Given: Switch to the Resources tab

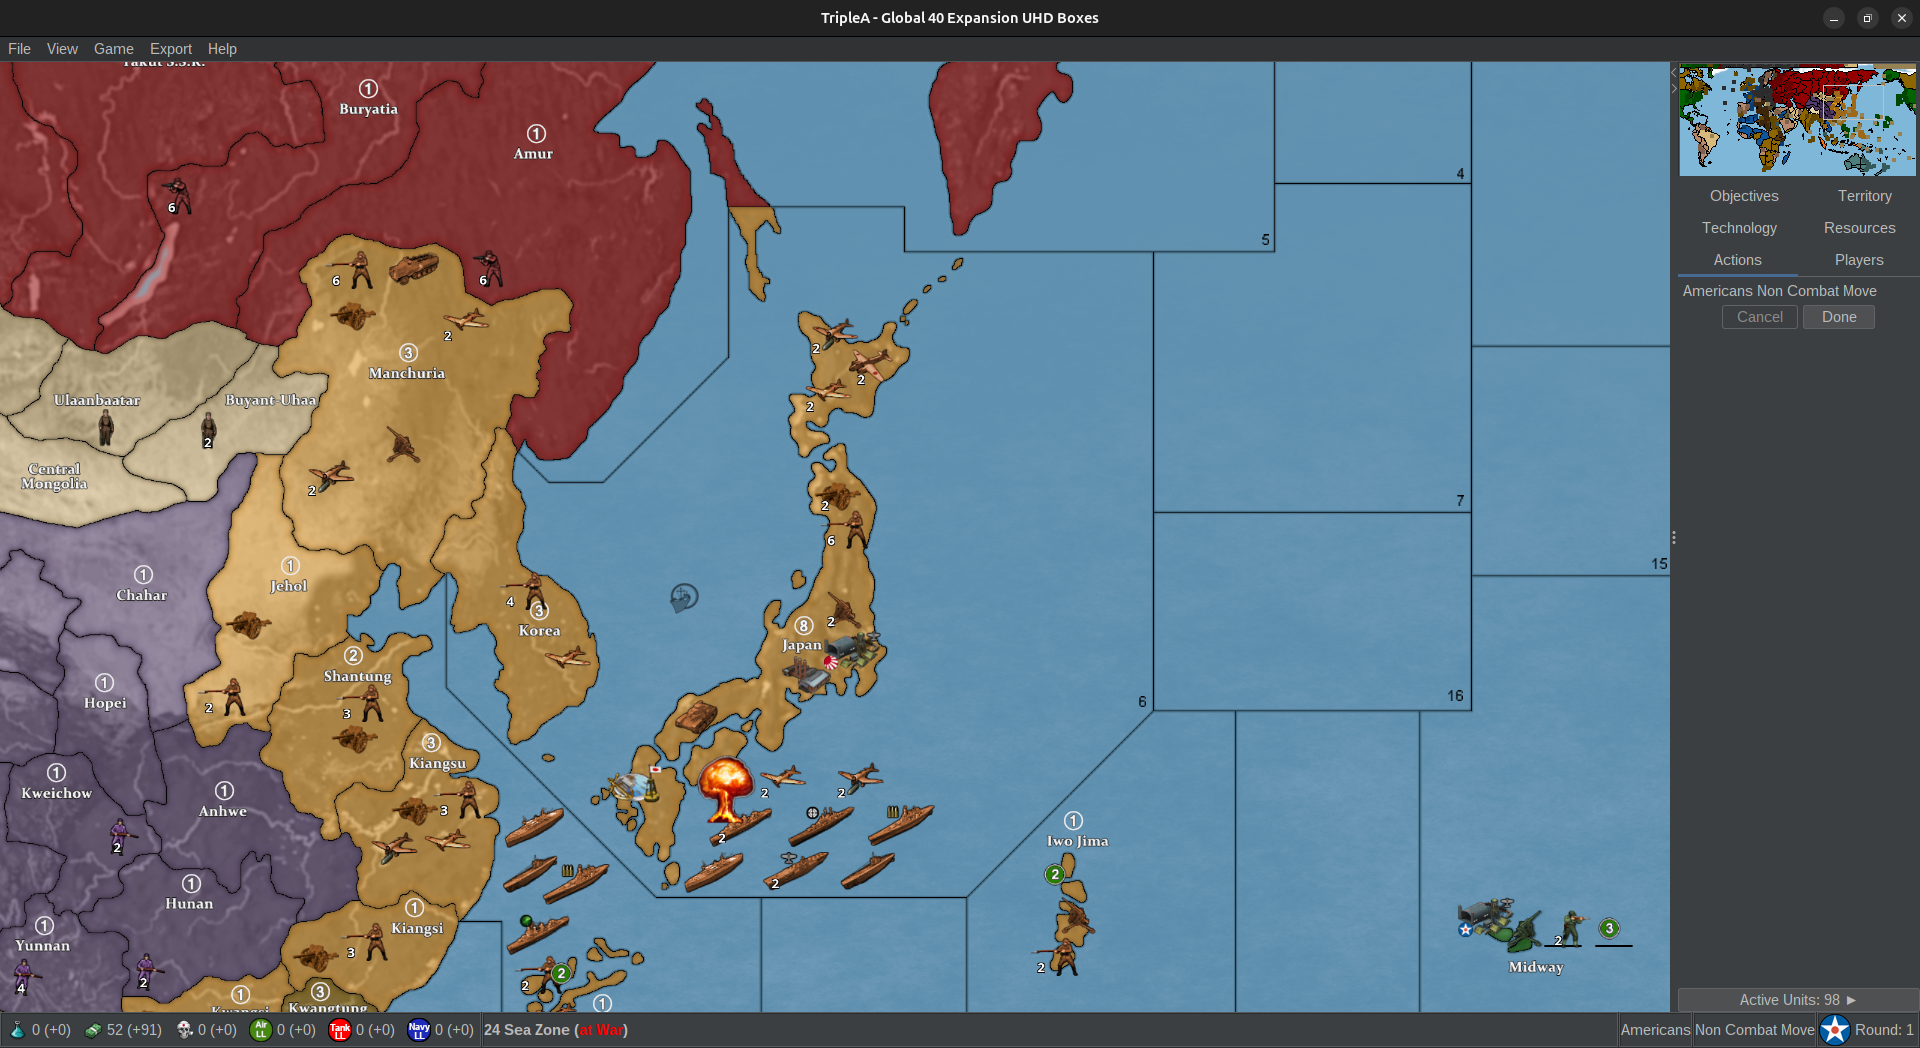Looking at the screenshot, I should coord(1859,228).
